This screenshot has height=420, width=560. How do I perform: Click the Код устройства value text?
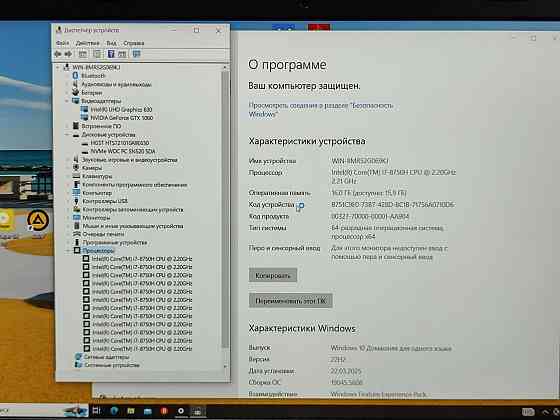tap(393, 205)
